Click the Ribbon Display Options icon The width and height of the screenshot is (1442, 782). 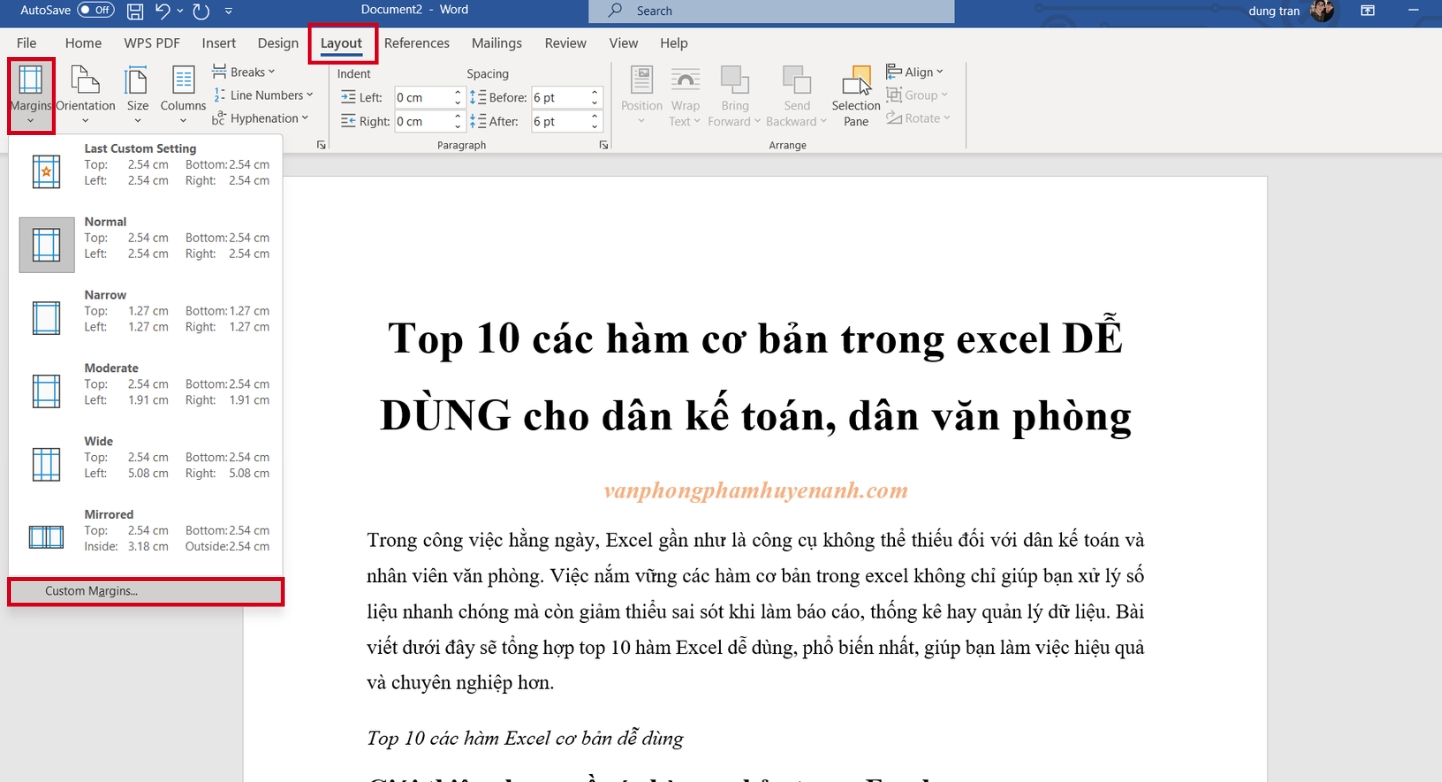[1368, 11]
